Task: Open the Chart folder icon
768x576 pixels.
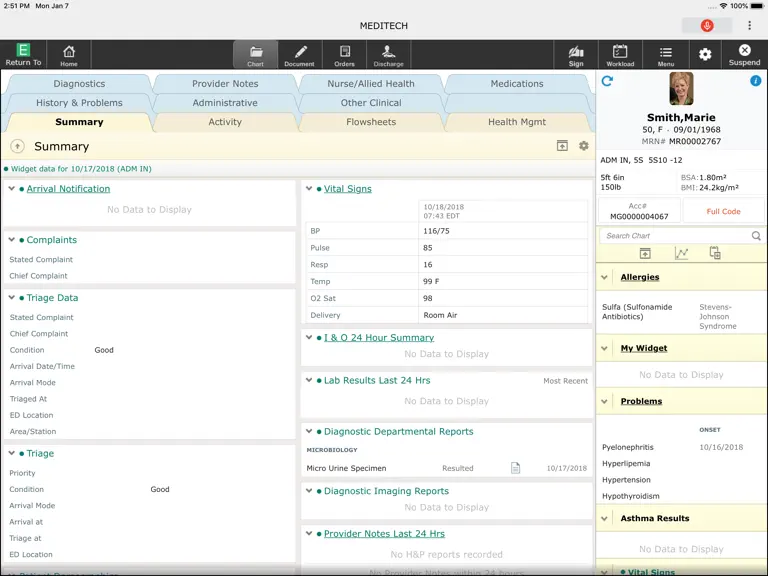Action: 255,54
